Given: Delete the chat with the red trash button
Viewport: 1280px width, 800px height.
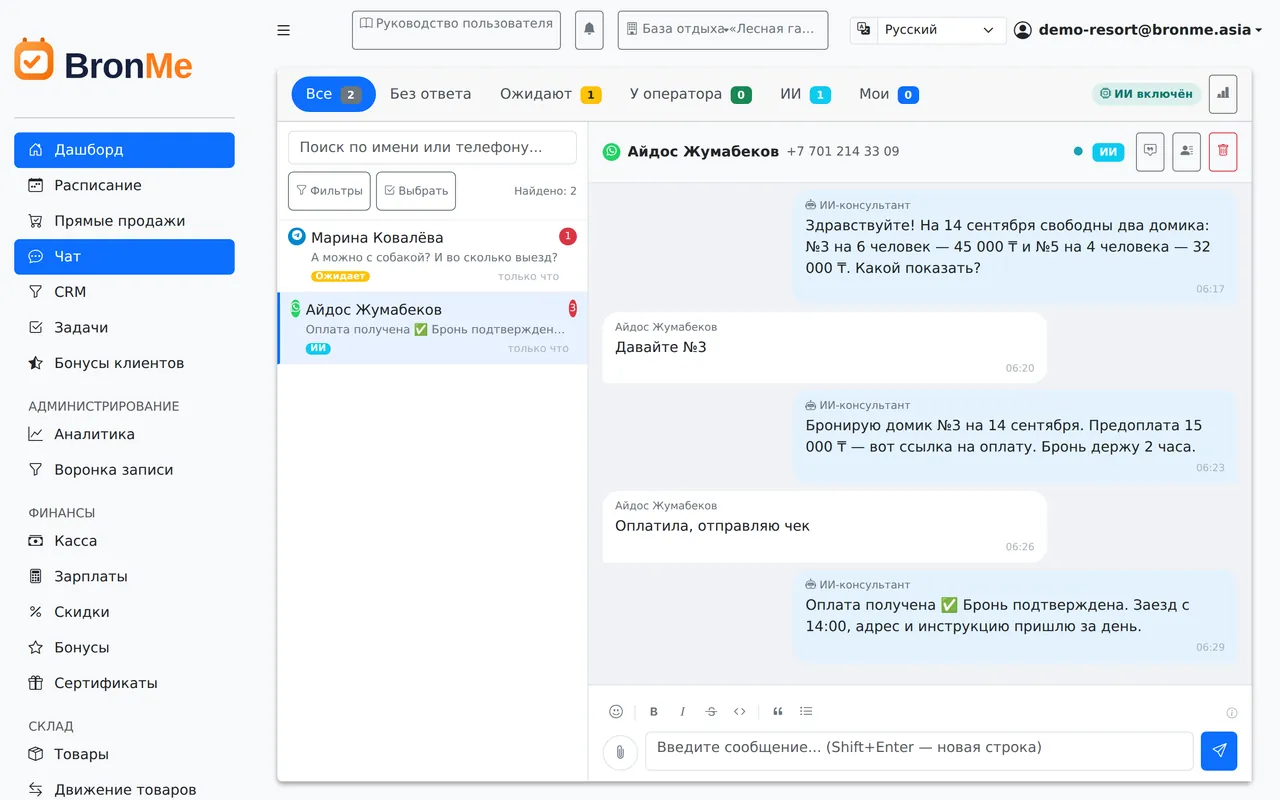Looking at the screenshot, I should click(1223, 152).
